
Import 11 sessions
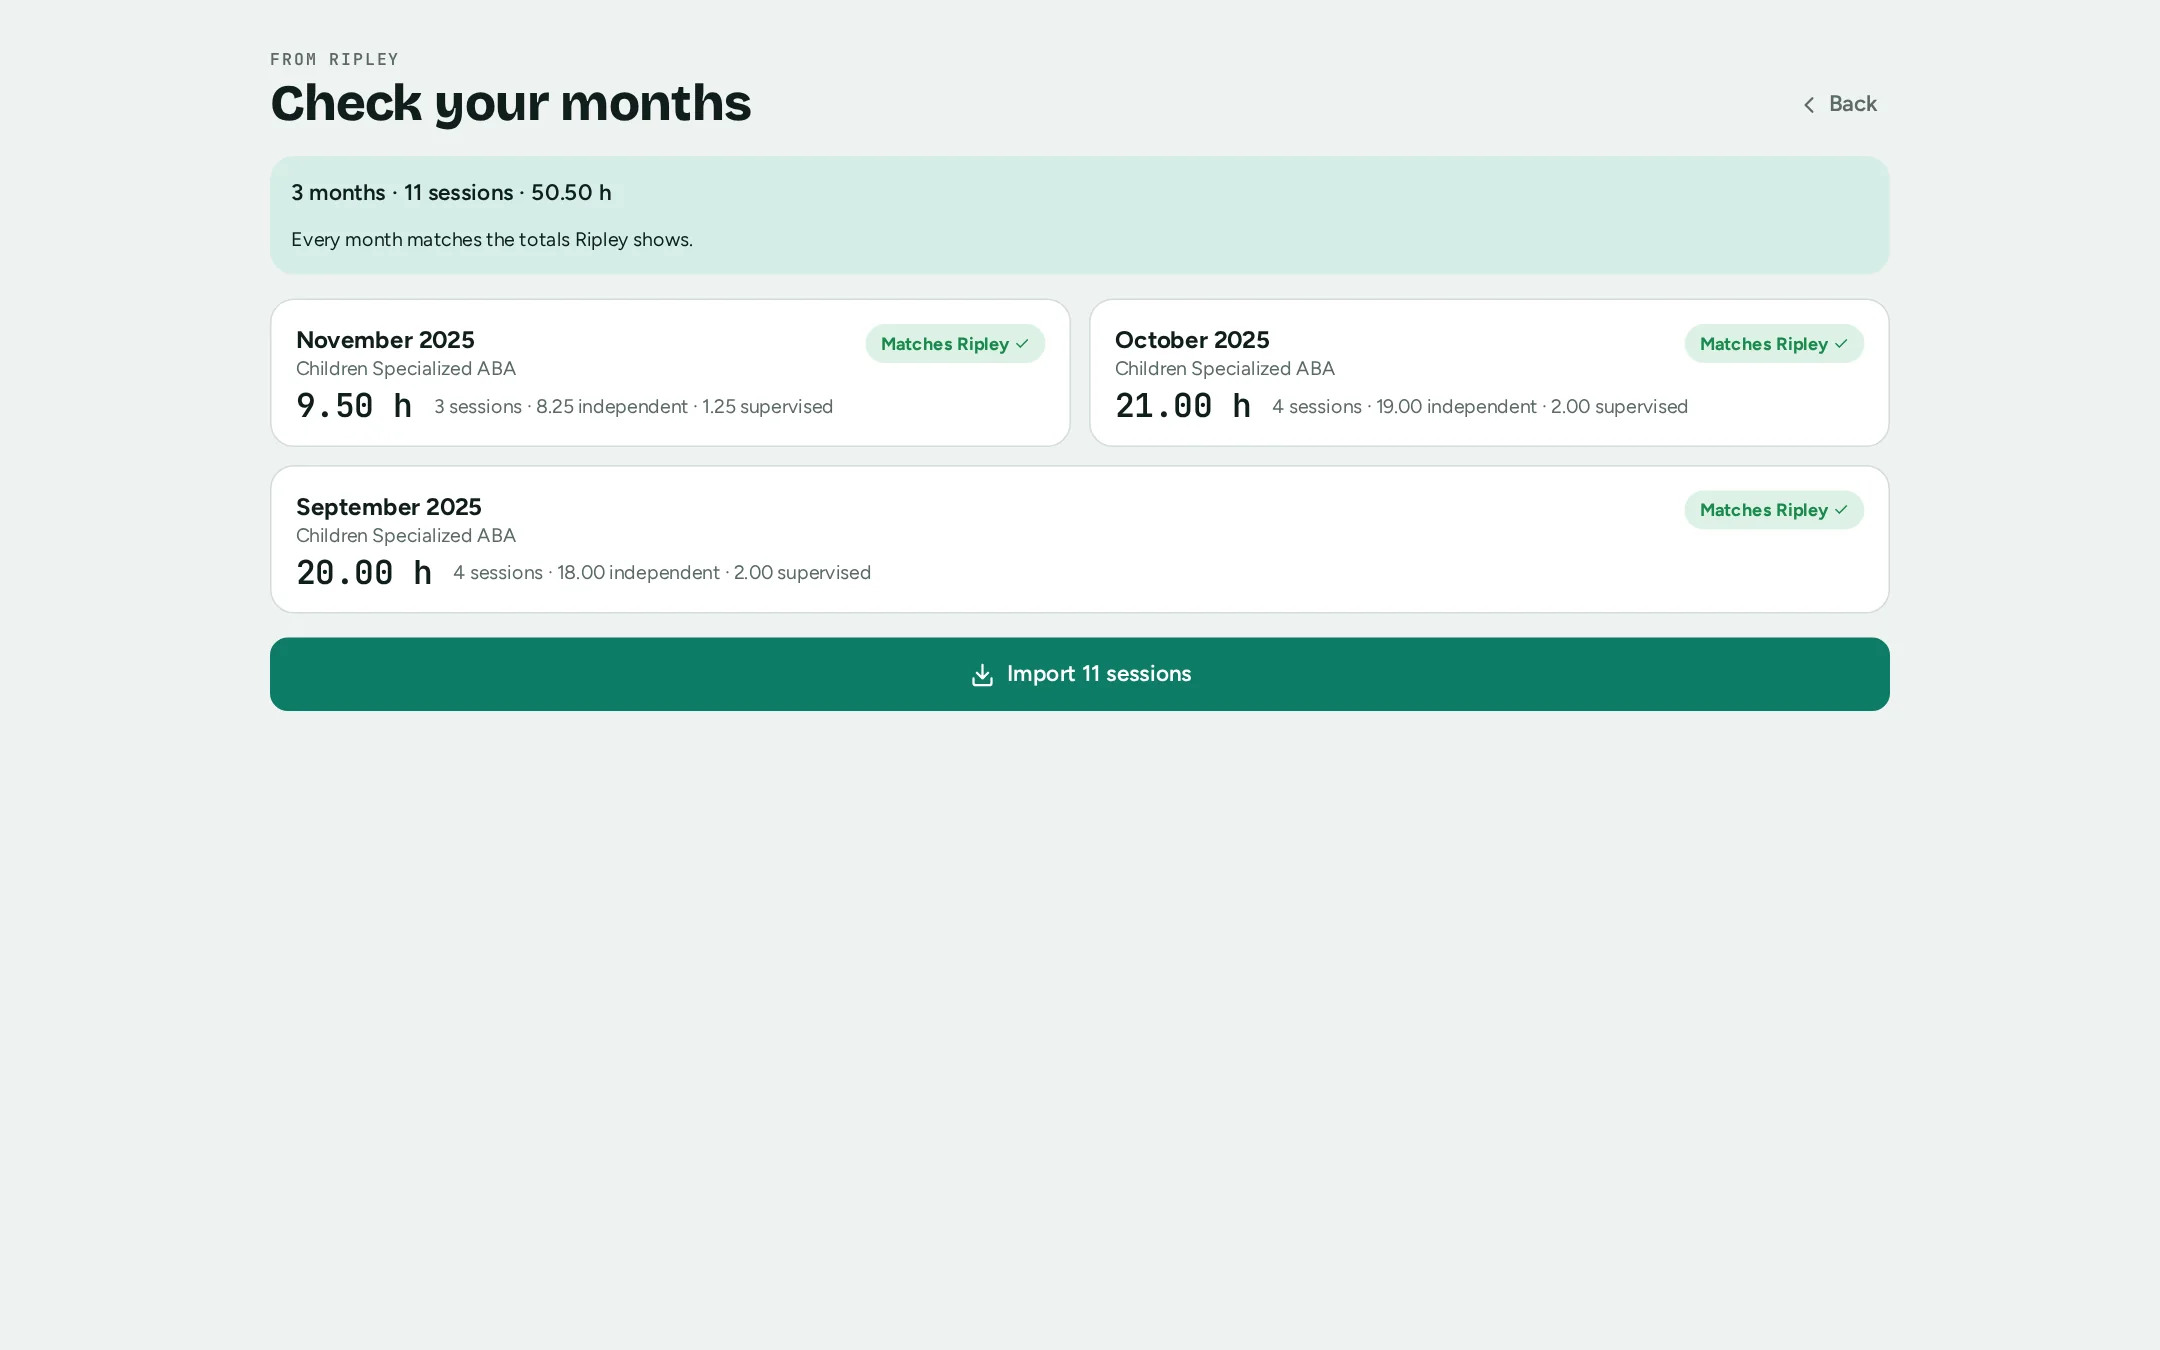(x=1080, y=674)
